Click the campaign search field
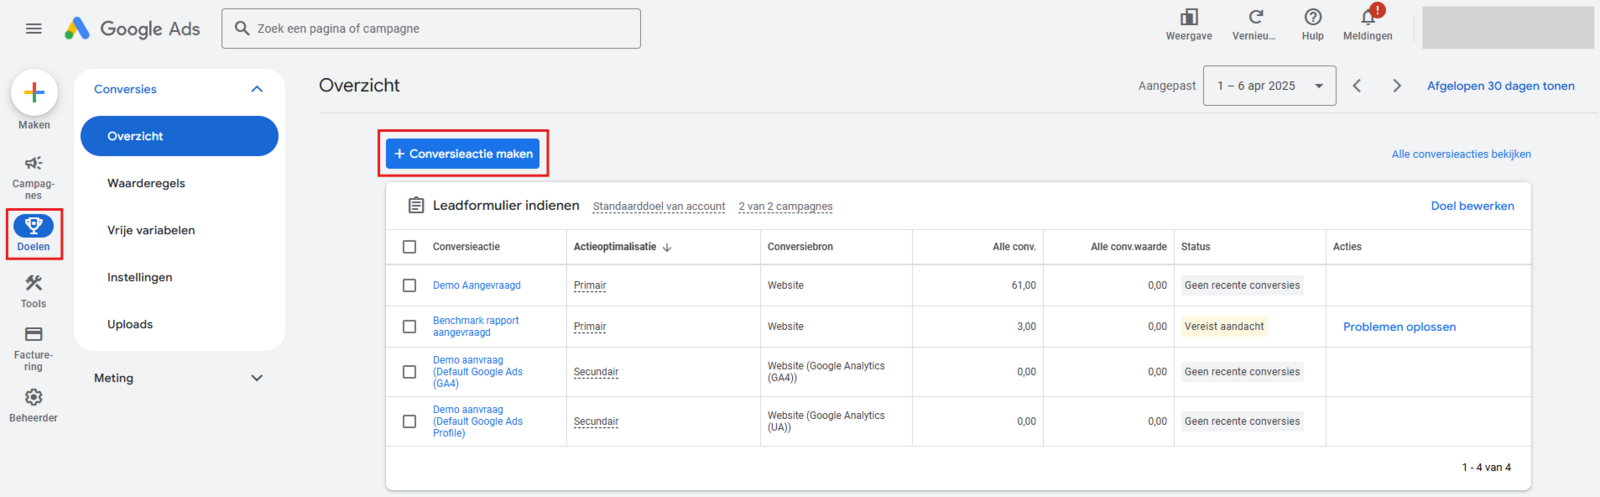The height and width of the screenshot is (497, 1600). coord(440,29)
